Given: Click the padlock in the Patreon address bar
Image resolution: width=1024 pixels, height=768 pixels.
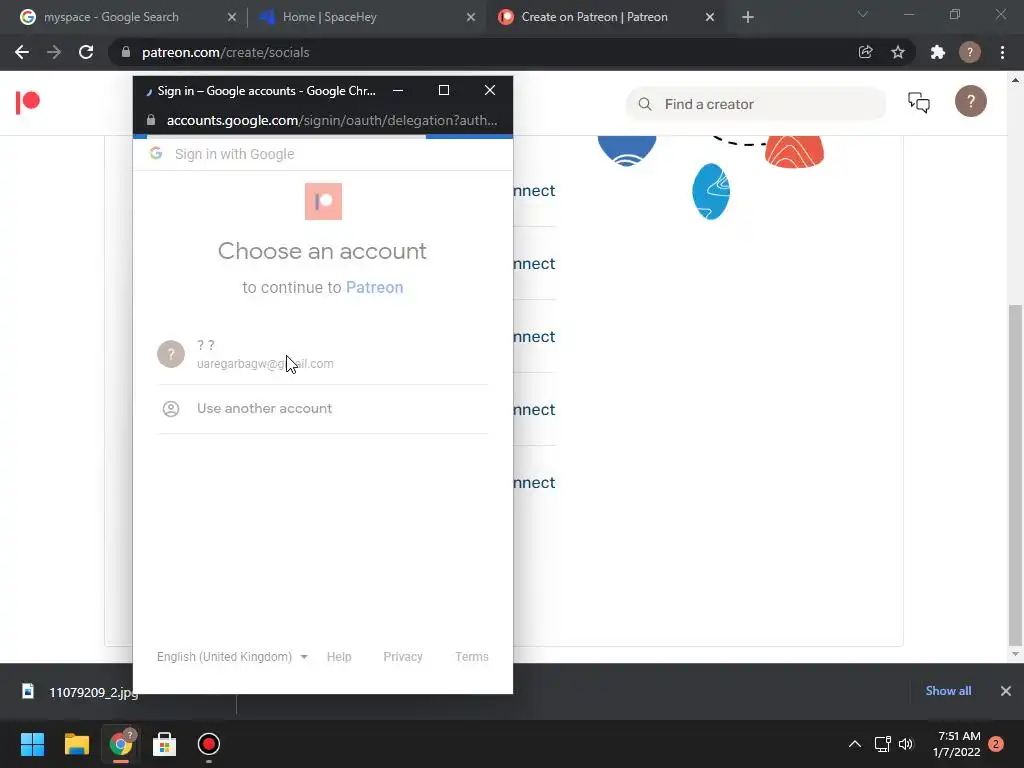Looking at the screenshot, I should click(x=126, y=52).
